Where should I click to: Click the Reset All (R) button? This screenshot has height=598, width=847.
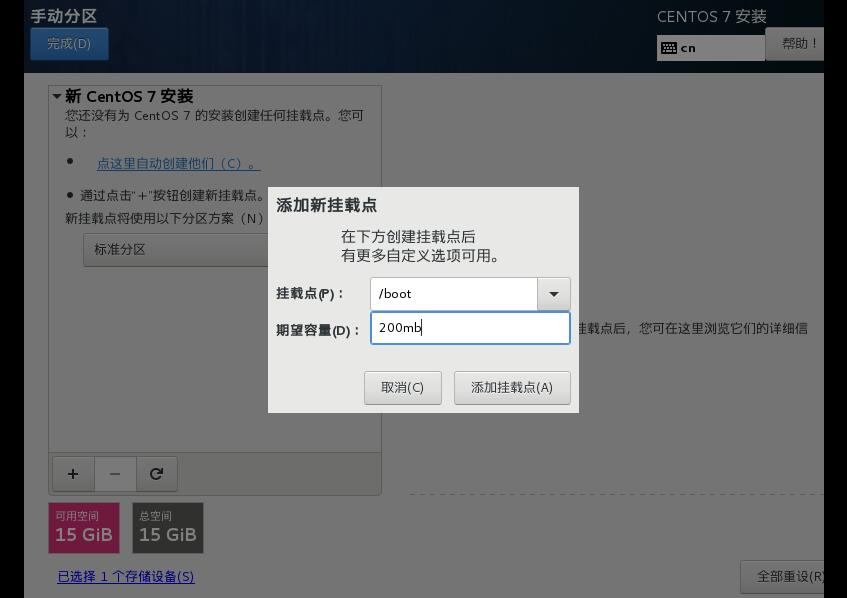coord(783,576)
